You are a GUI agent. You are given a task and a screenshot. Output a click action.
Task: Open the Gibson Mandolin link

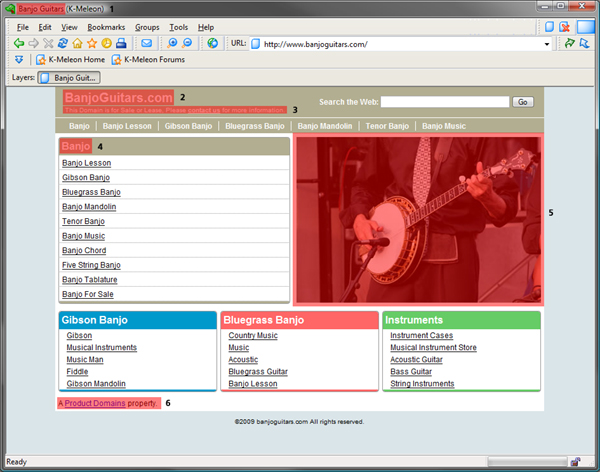(96, 384)
